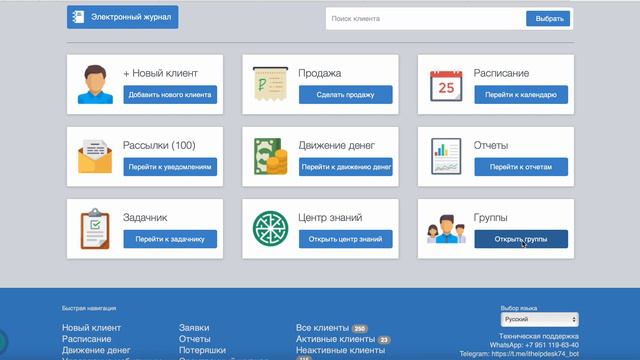This screenshot has width=640, height=360.
Task: Click Сделать продажу button
Action: (345, 95)
